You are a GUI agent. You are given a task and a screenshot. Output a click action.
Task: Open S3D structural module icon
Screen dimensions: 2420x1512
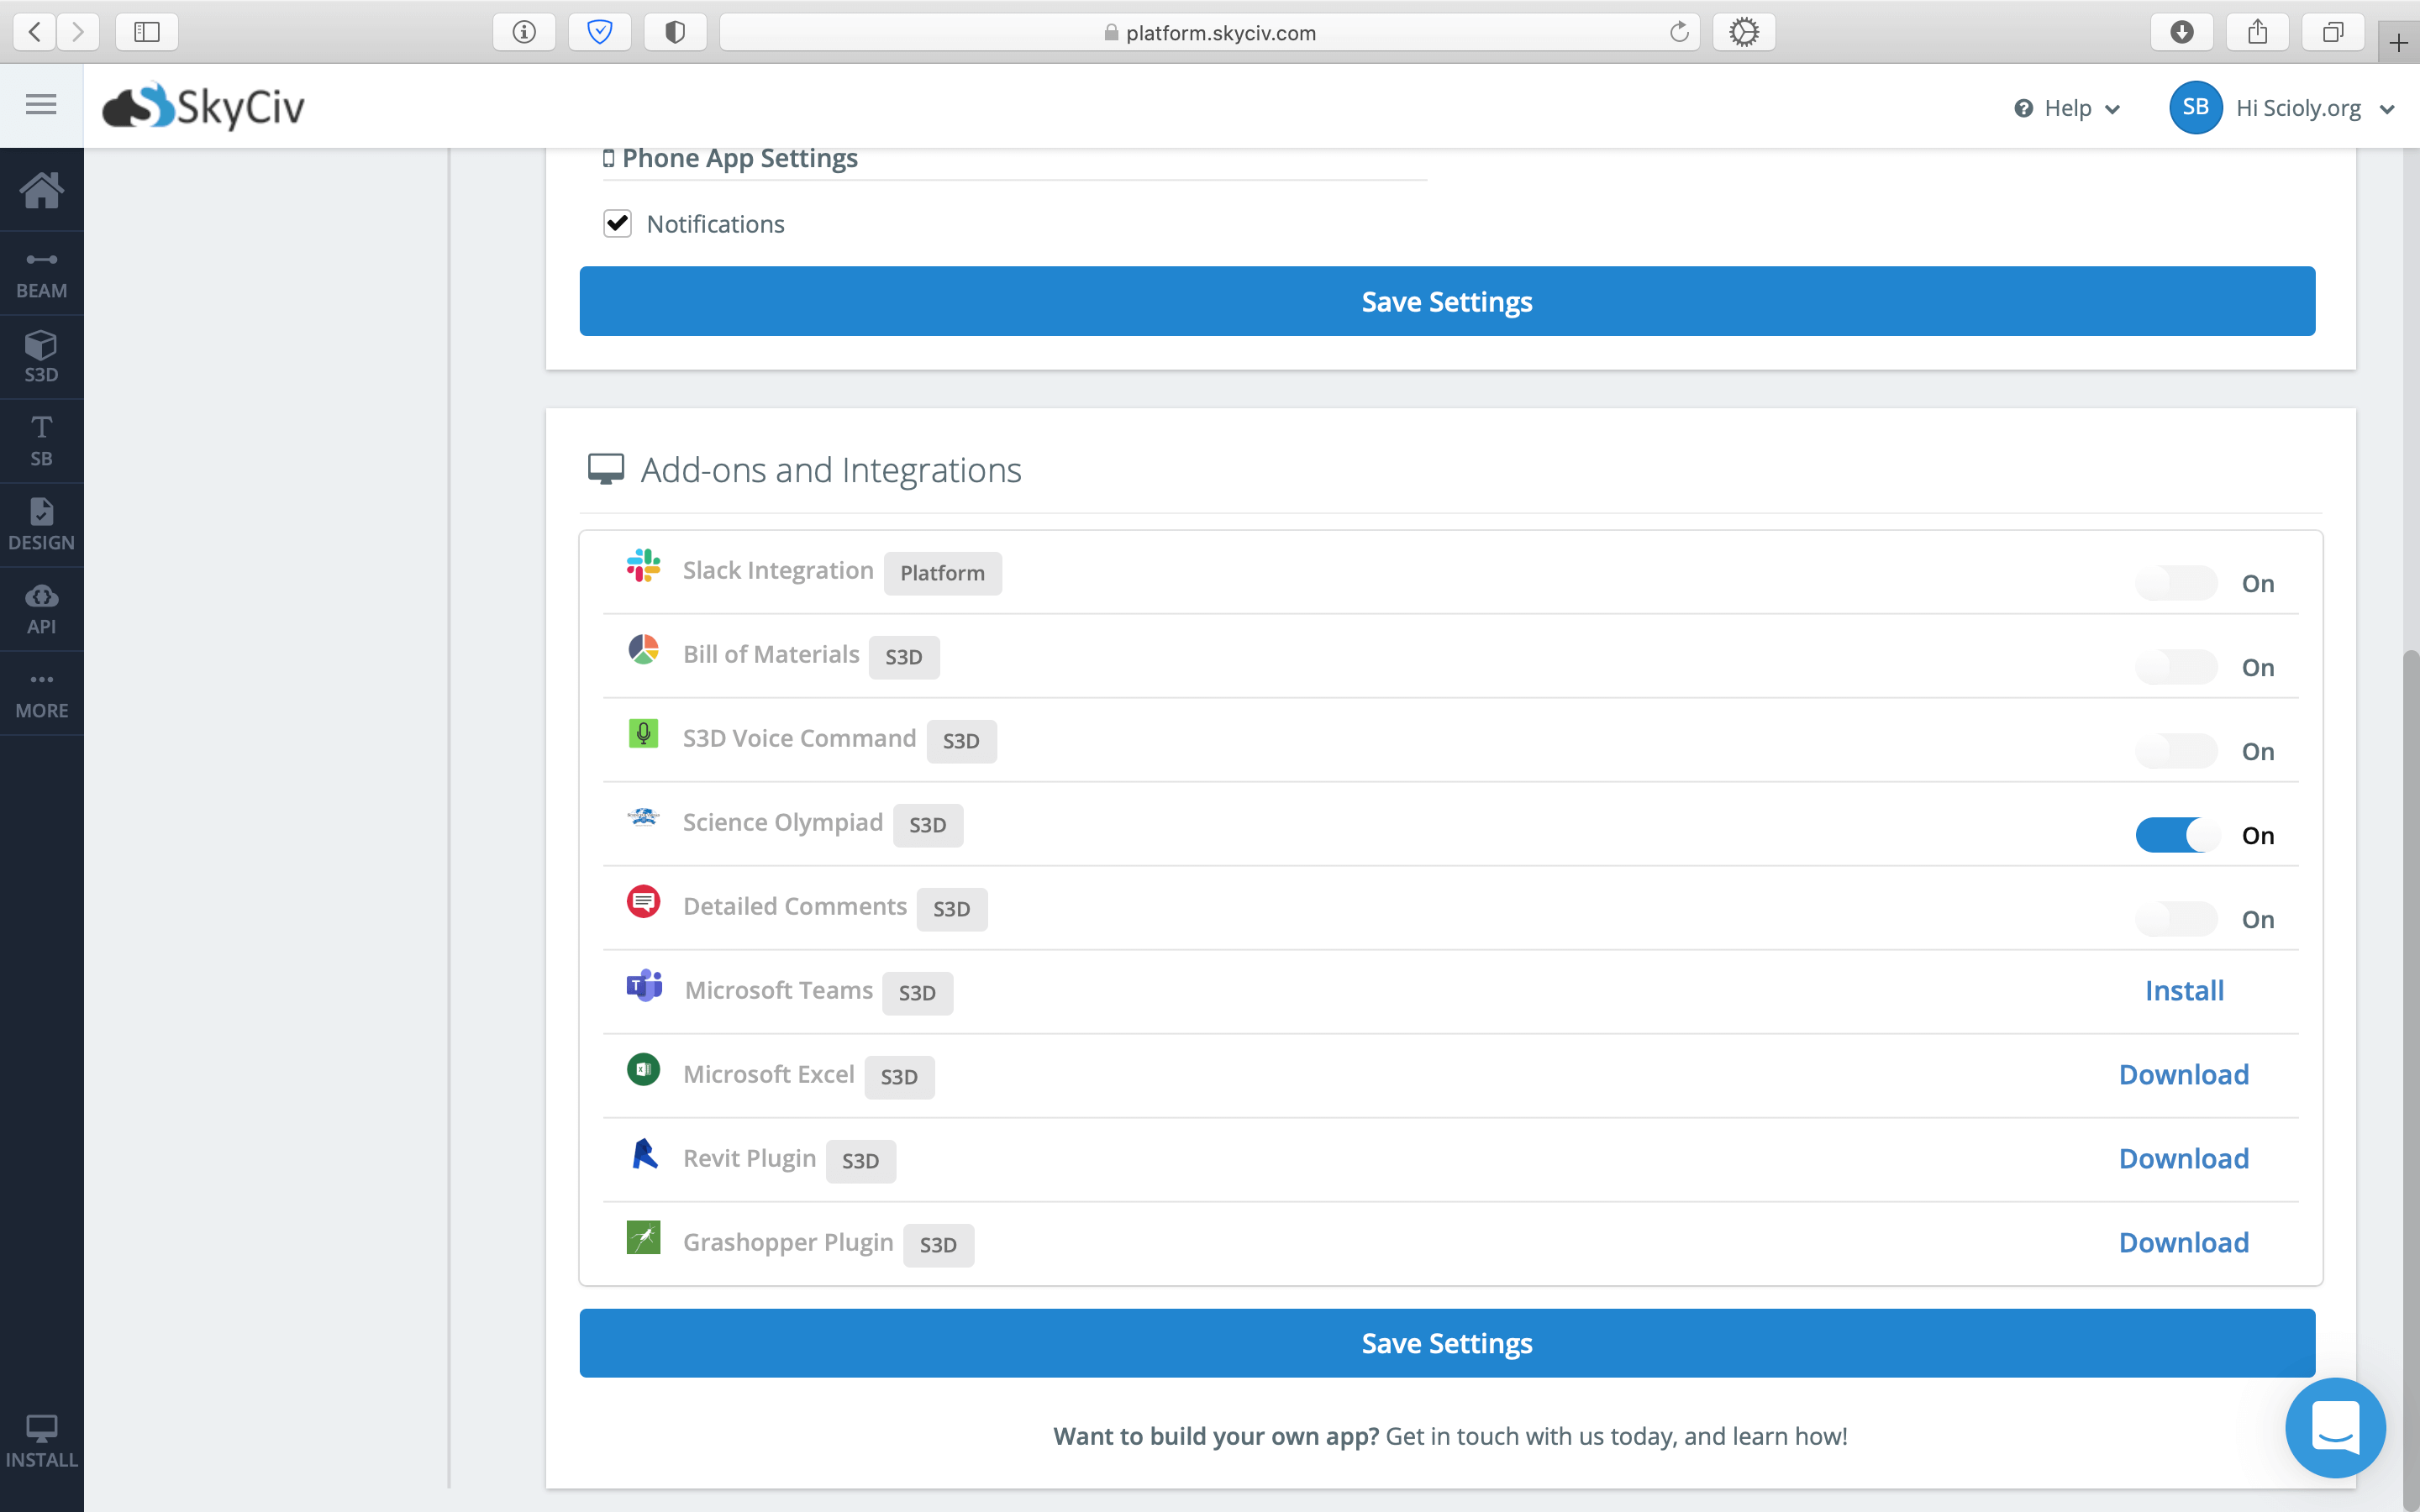tap(41, 357)
